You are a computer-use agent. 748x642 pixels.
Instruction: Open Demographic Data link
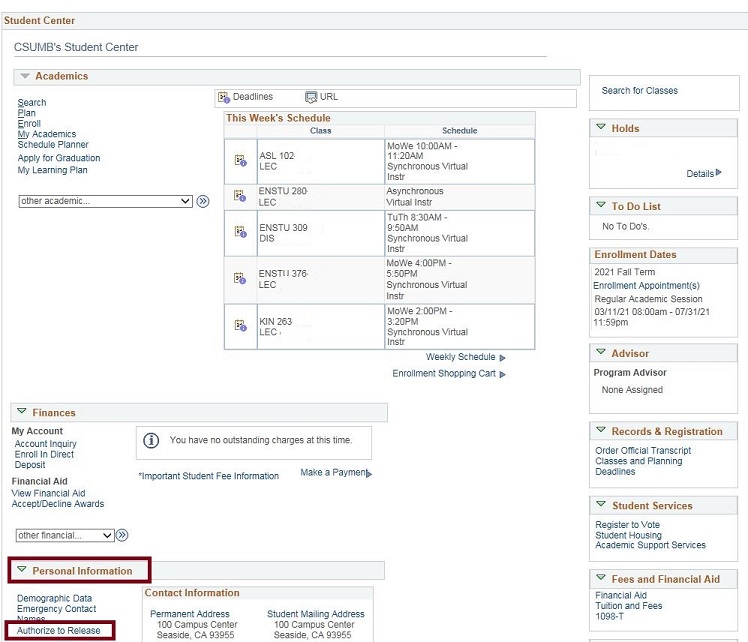(x=54, y=599)
